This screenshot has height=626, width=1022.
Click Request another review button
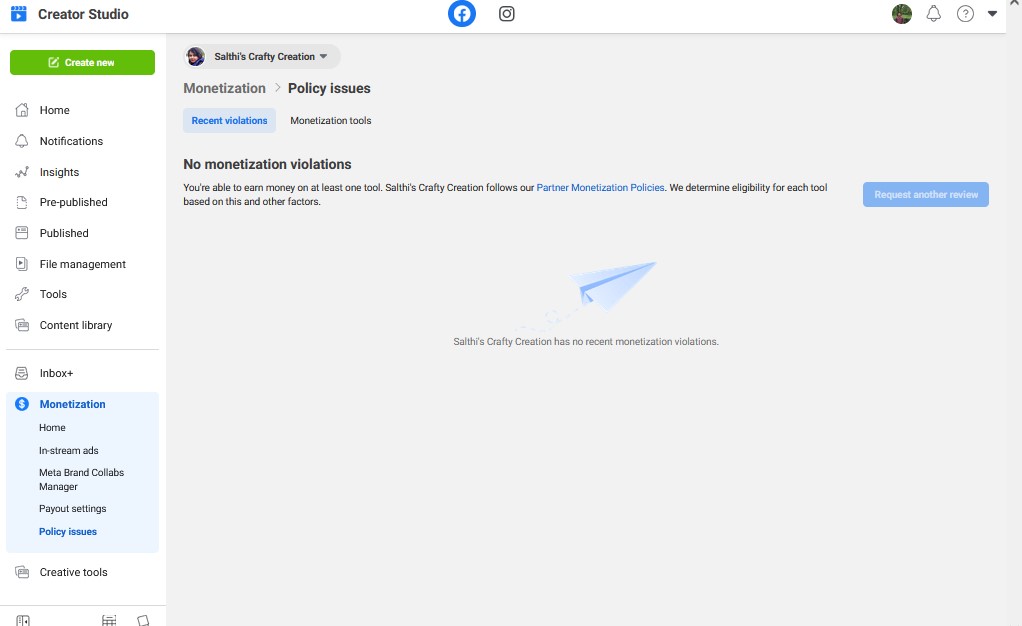point(926,194)
